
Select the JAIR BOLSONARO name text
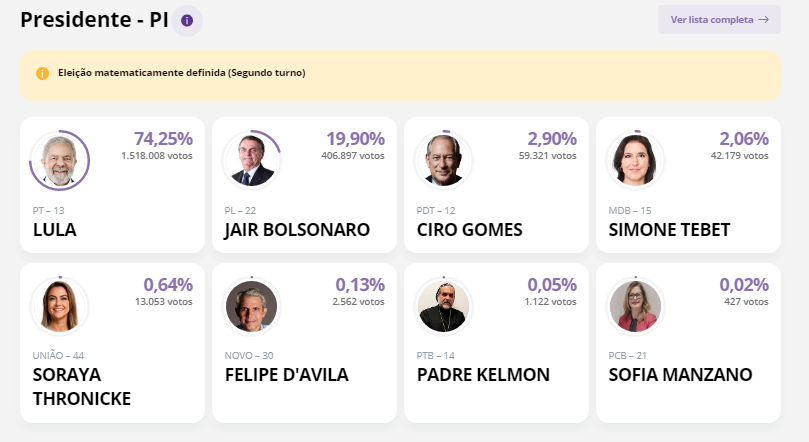[x=297, y=230]
